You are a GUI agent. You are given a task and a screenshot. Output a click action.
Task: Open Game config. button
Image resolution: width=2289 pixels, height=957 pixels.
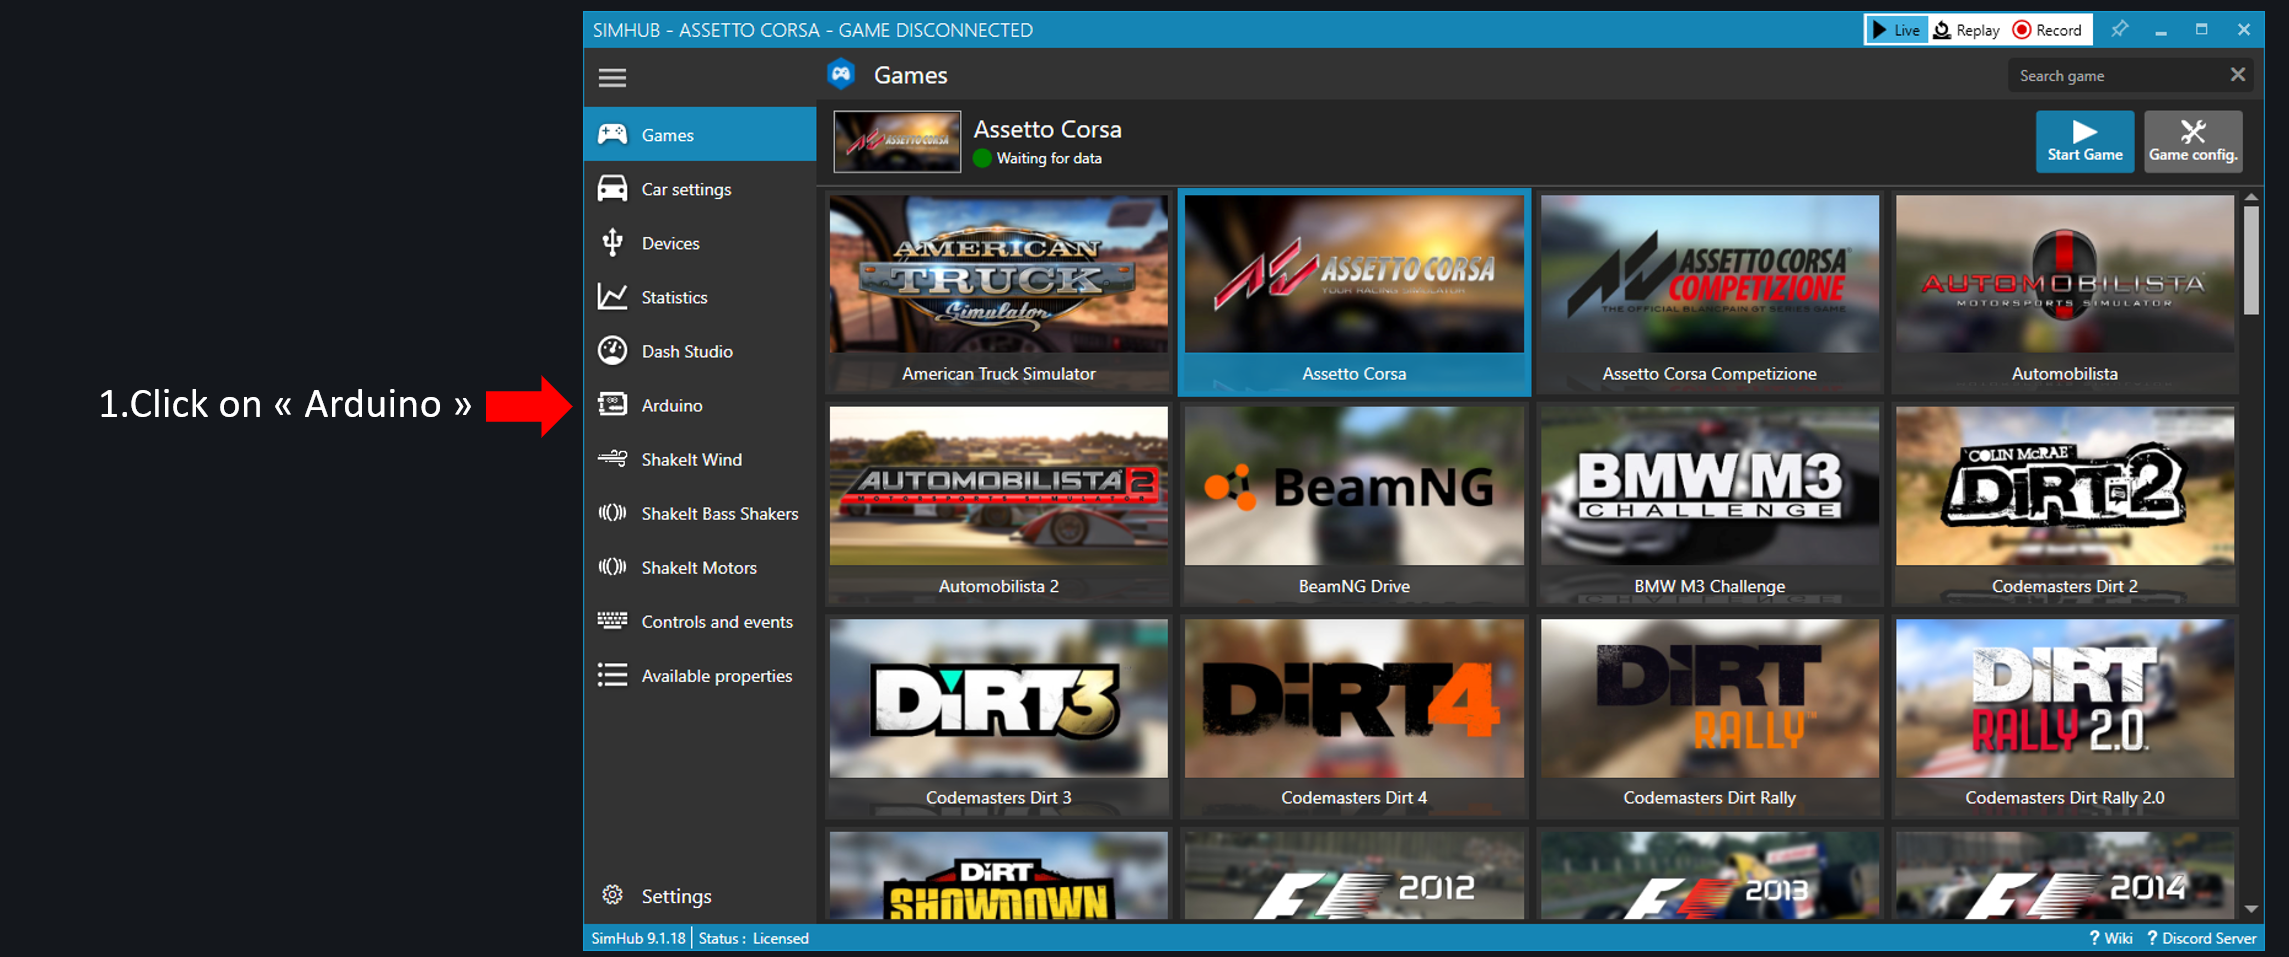coord(2192,141)
